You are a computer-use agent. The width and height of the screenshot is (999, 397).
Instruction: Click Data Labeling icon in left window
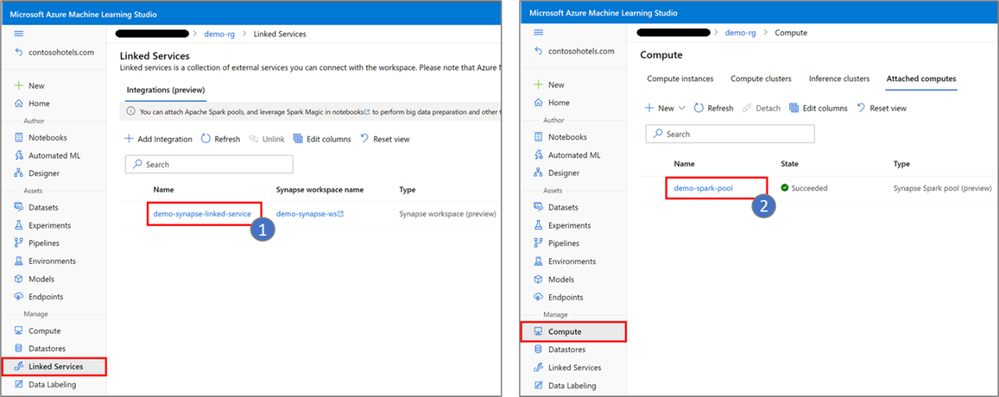(18, 384)
